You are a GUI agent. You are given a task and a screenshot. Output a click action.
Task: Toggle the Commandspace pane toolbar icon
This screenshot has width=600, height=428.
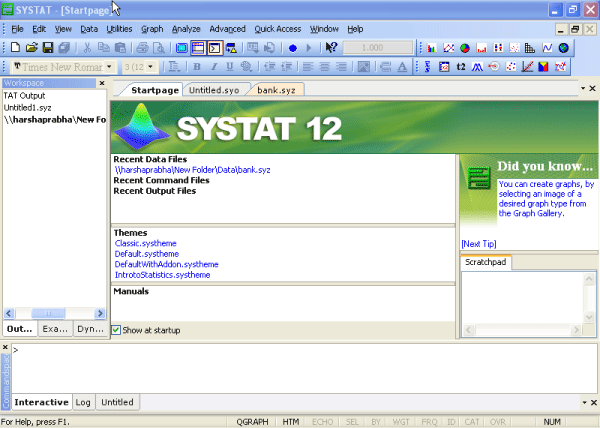click(215, 48)
